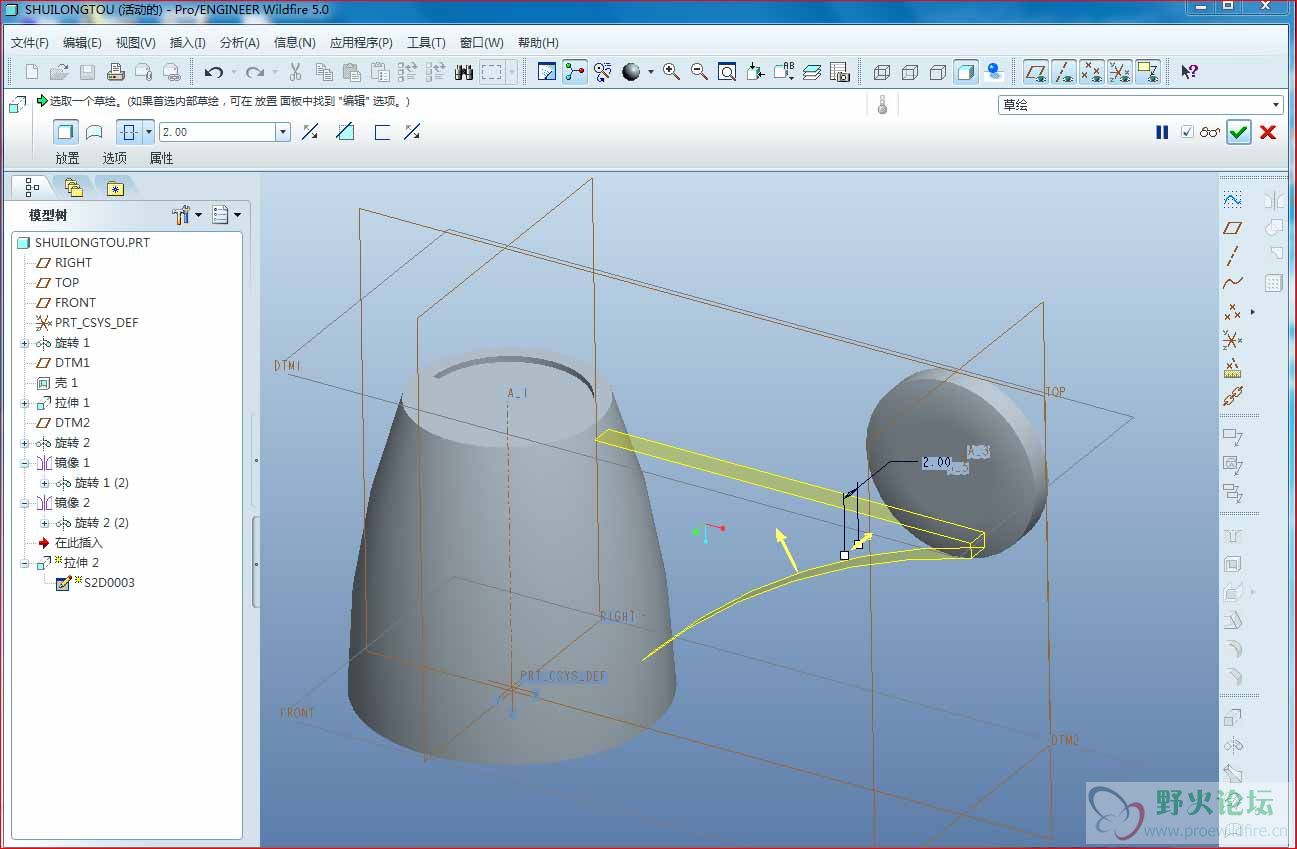Click the Refit view icon
This screenshot has width=1297, height=849.
click(727, 72)
